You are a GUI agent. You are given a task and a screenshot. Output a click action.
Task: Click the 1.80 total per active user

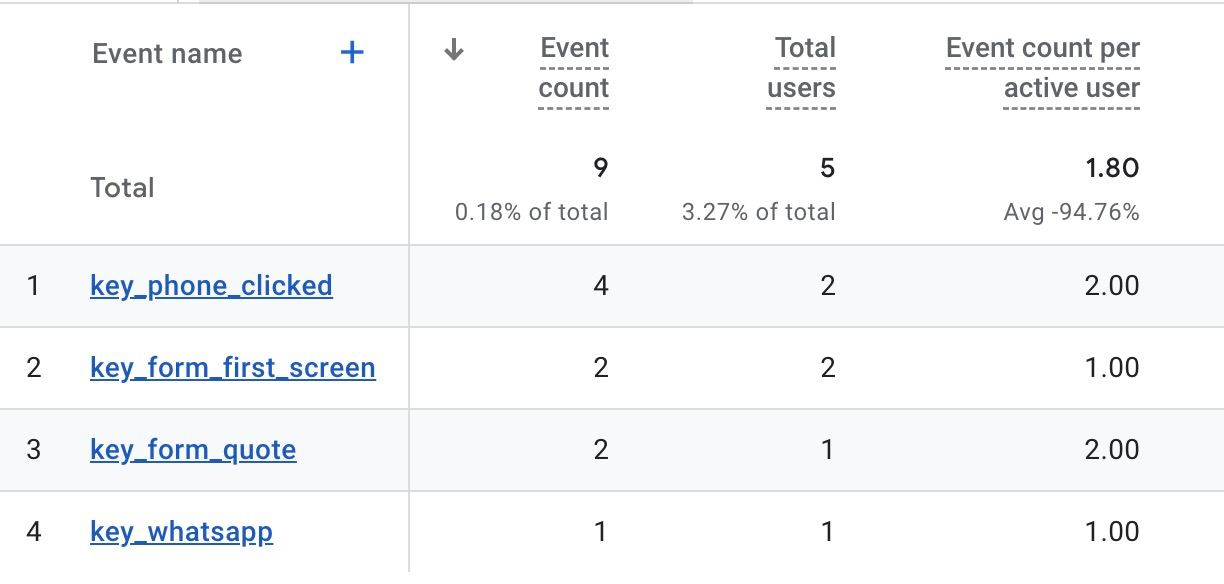click(1112, 168)
